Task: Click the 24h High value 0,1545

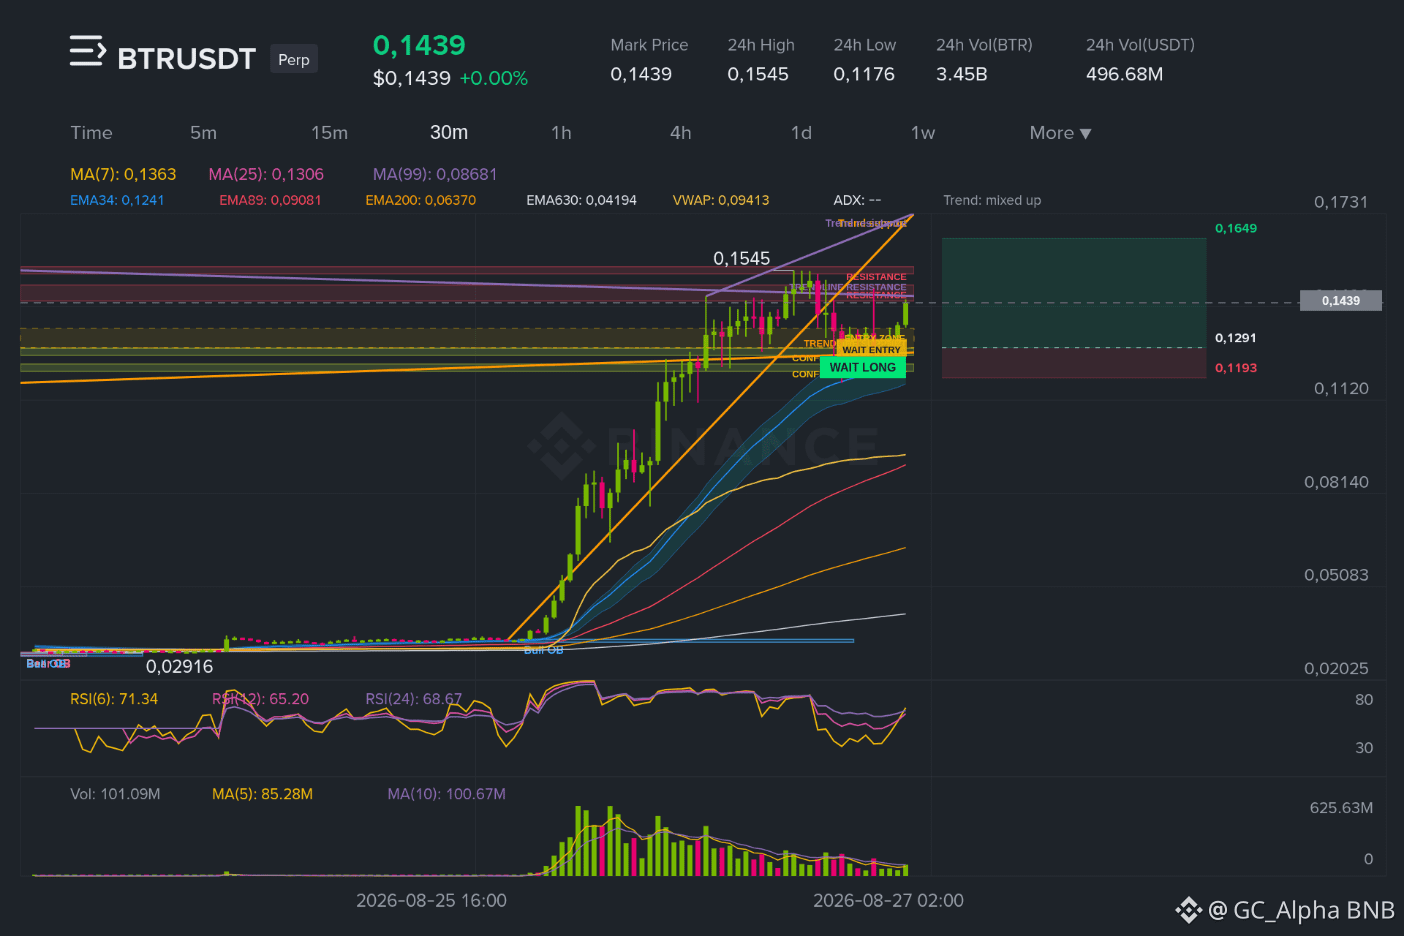Action: pyautogui.click(x=758, y=74)
